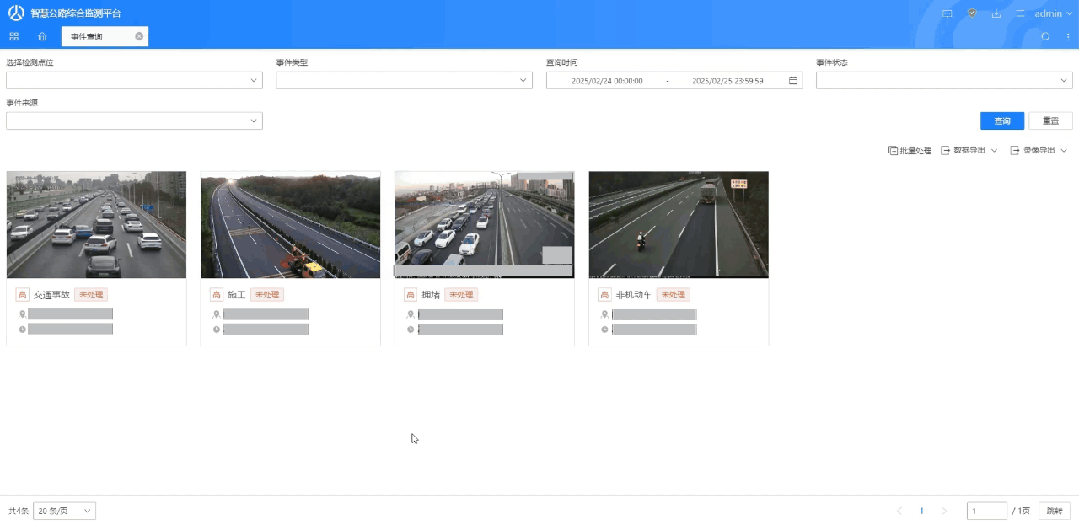Click the 批量处理 batch process button
1079x525 pixels.
(909, 150)
